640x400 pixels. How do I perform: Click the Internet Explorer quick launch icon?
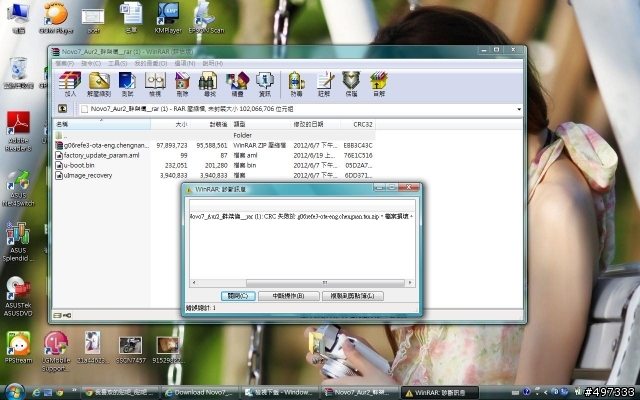[36, 393]
